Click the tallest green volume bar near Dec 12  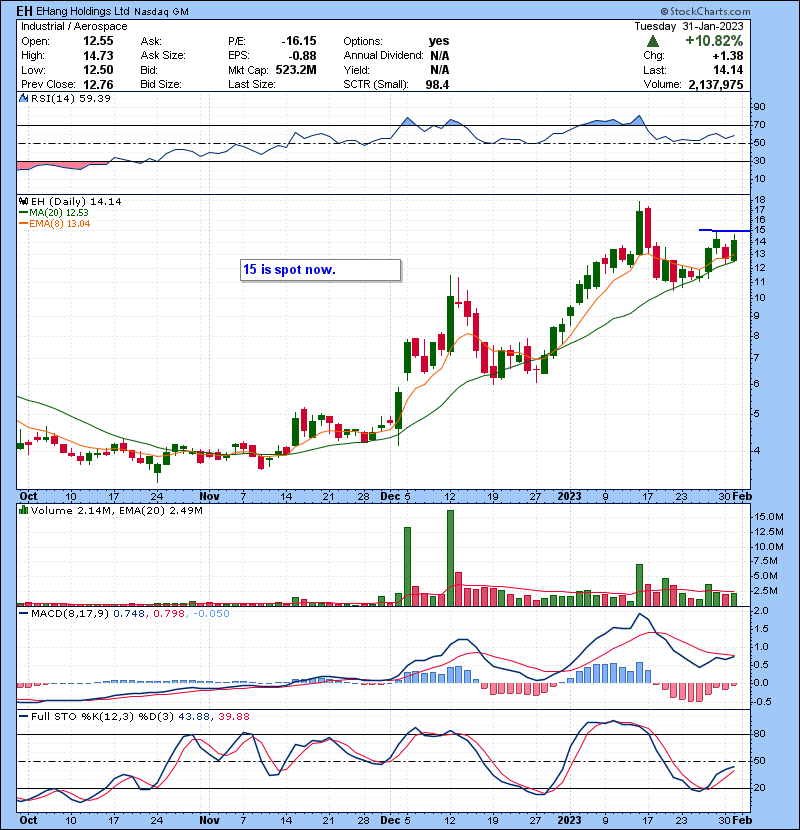(x=451, y=557)
